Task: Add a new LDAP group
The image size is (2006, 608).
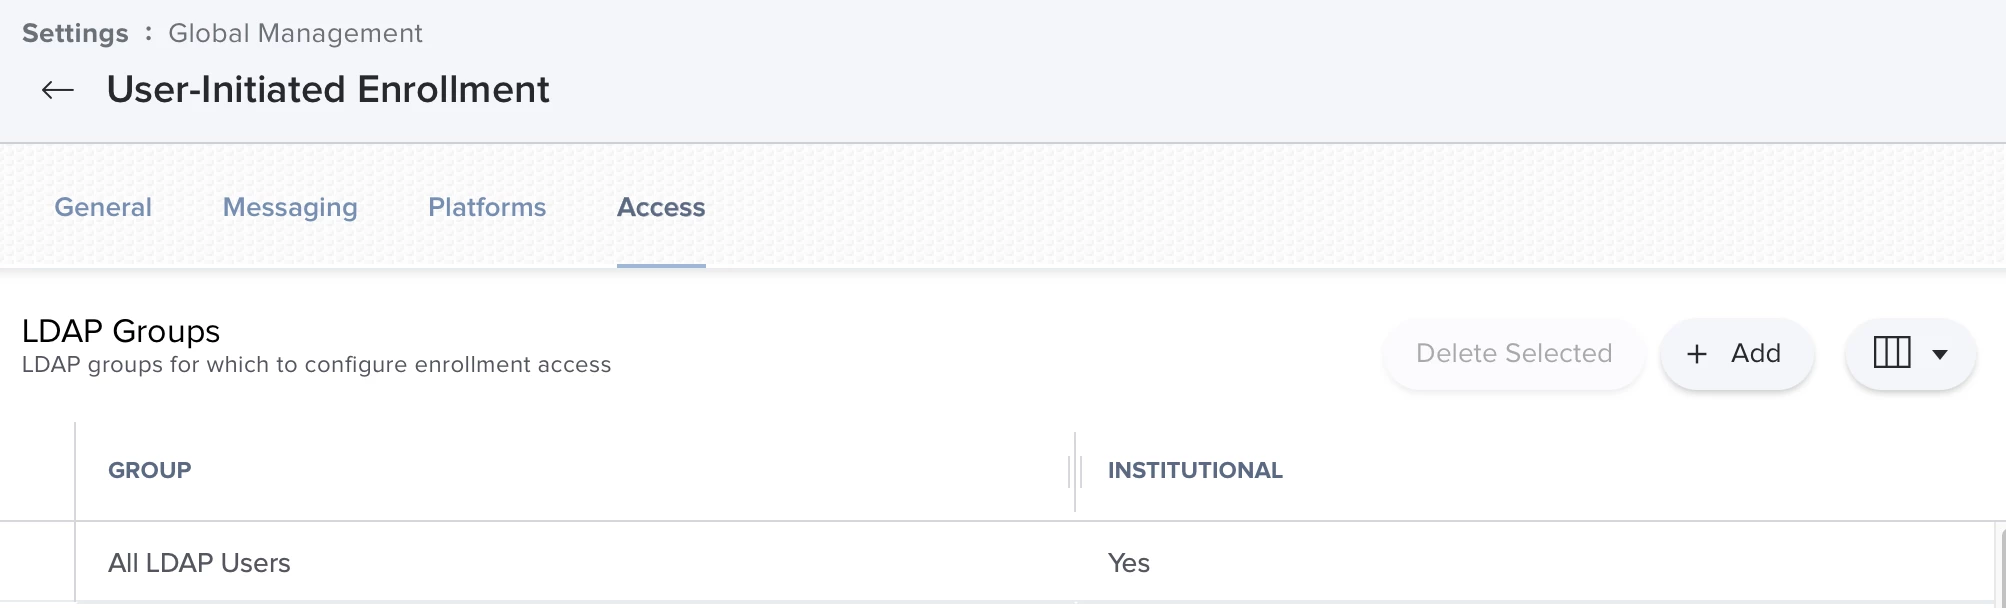Action: (1736, 354)
